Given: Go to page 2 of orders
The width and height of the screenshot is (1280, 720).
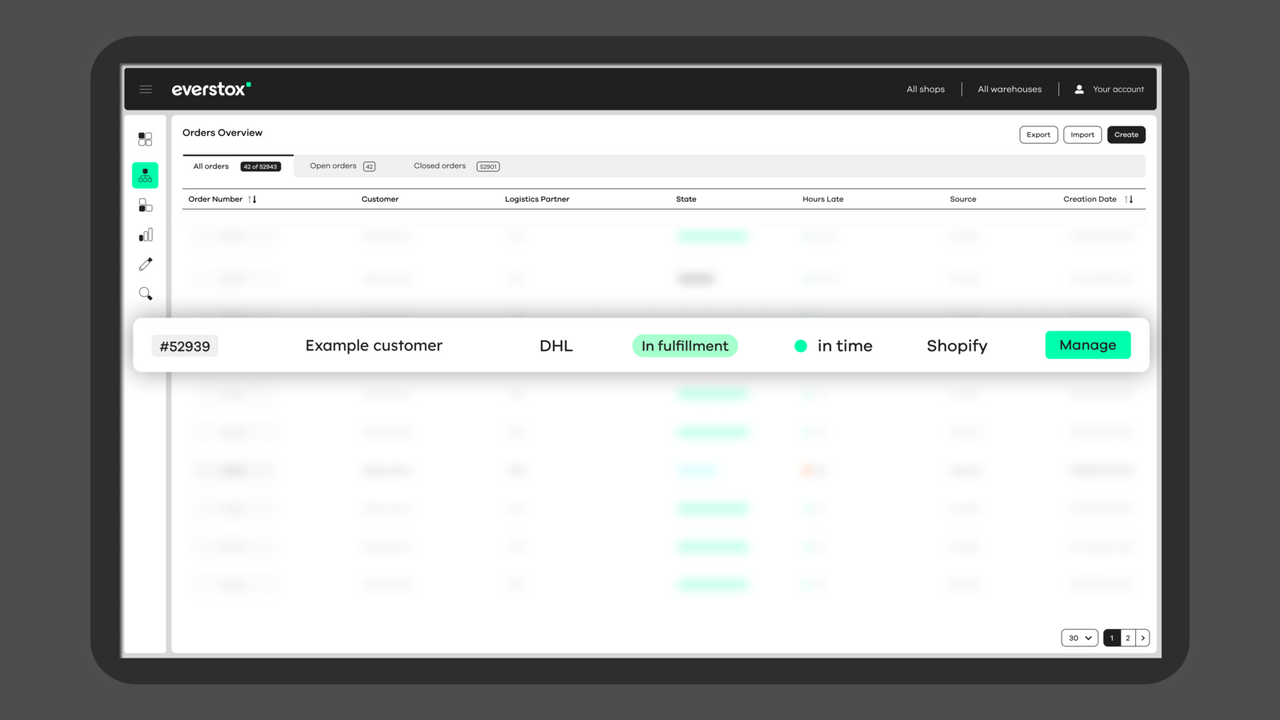Looking at the screenshot, I should coord(1127,637).
